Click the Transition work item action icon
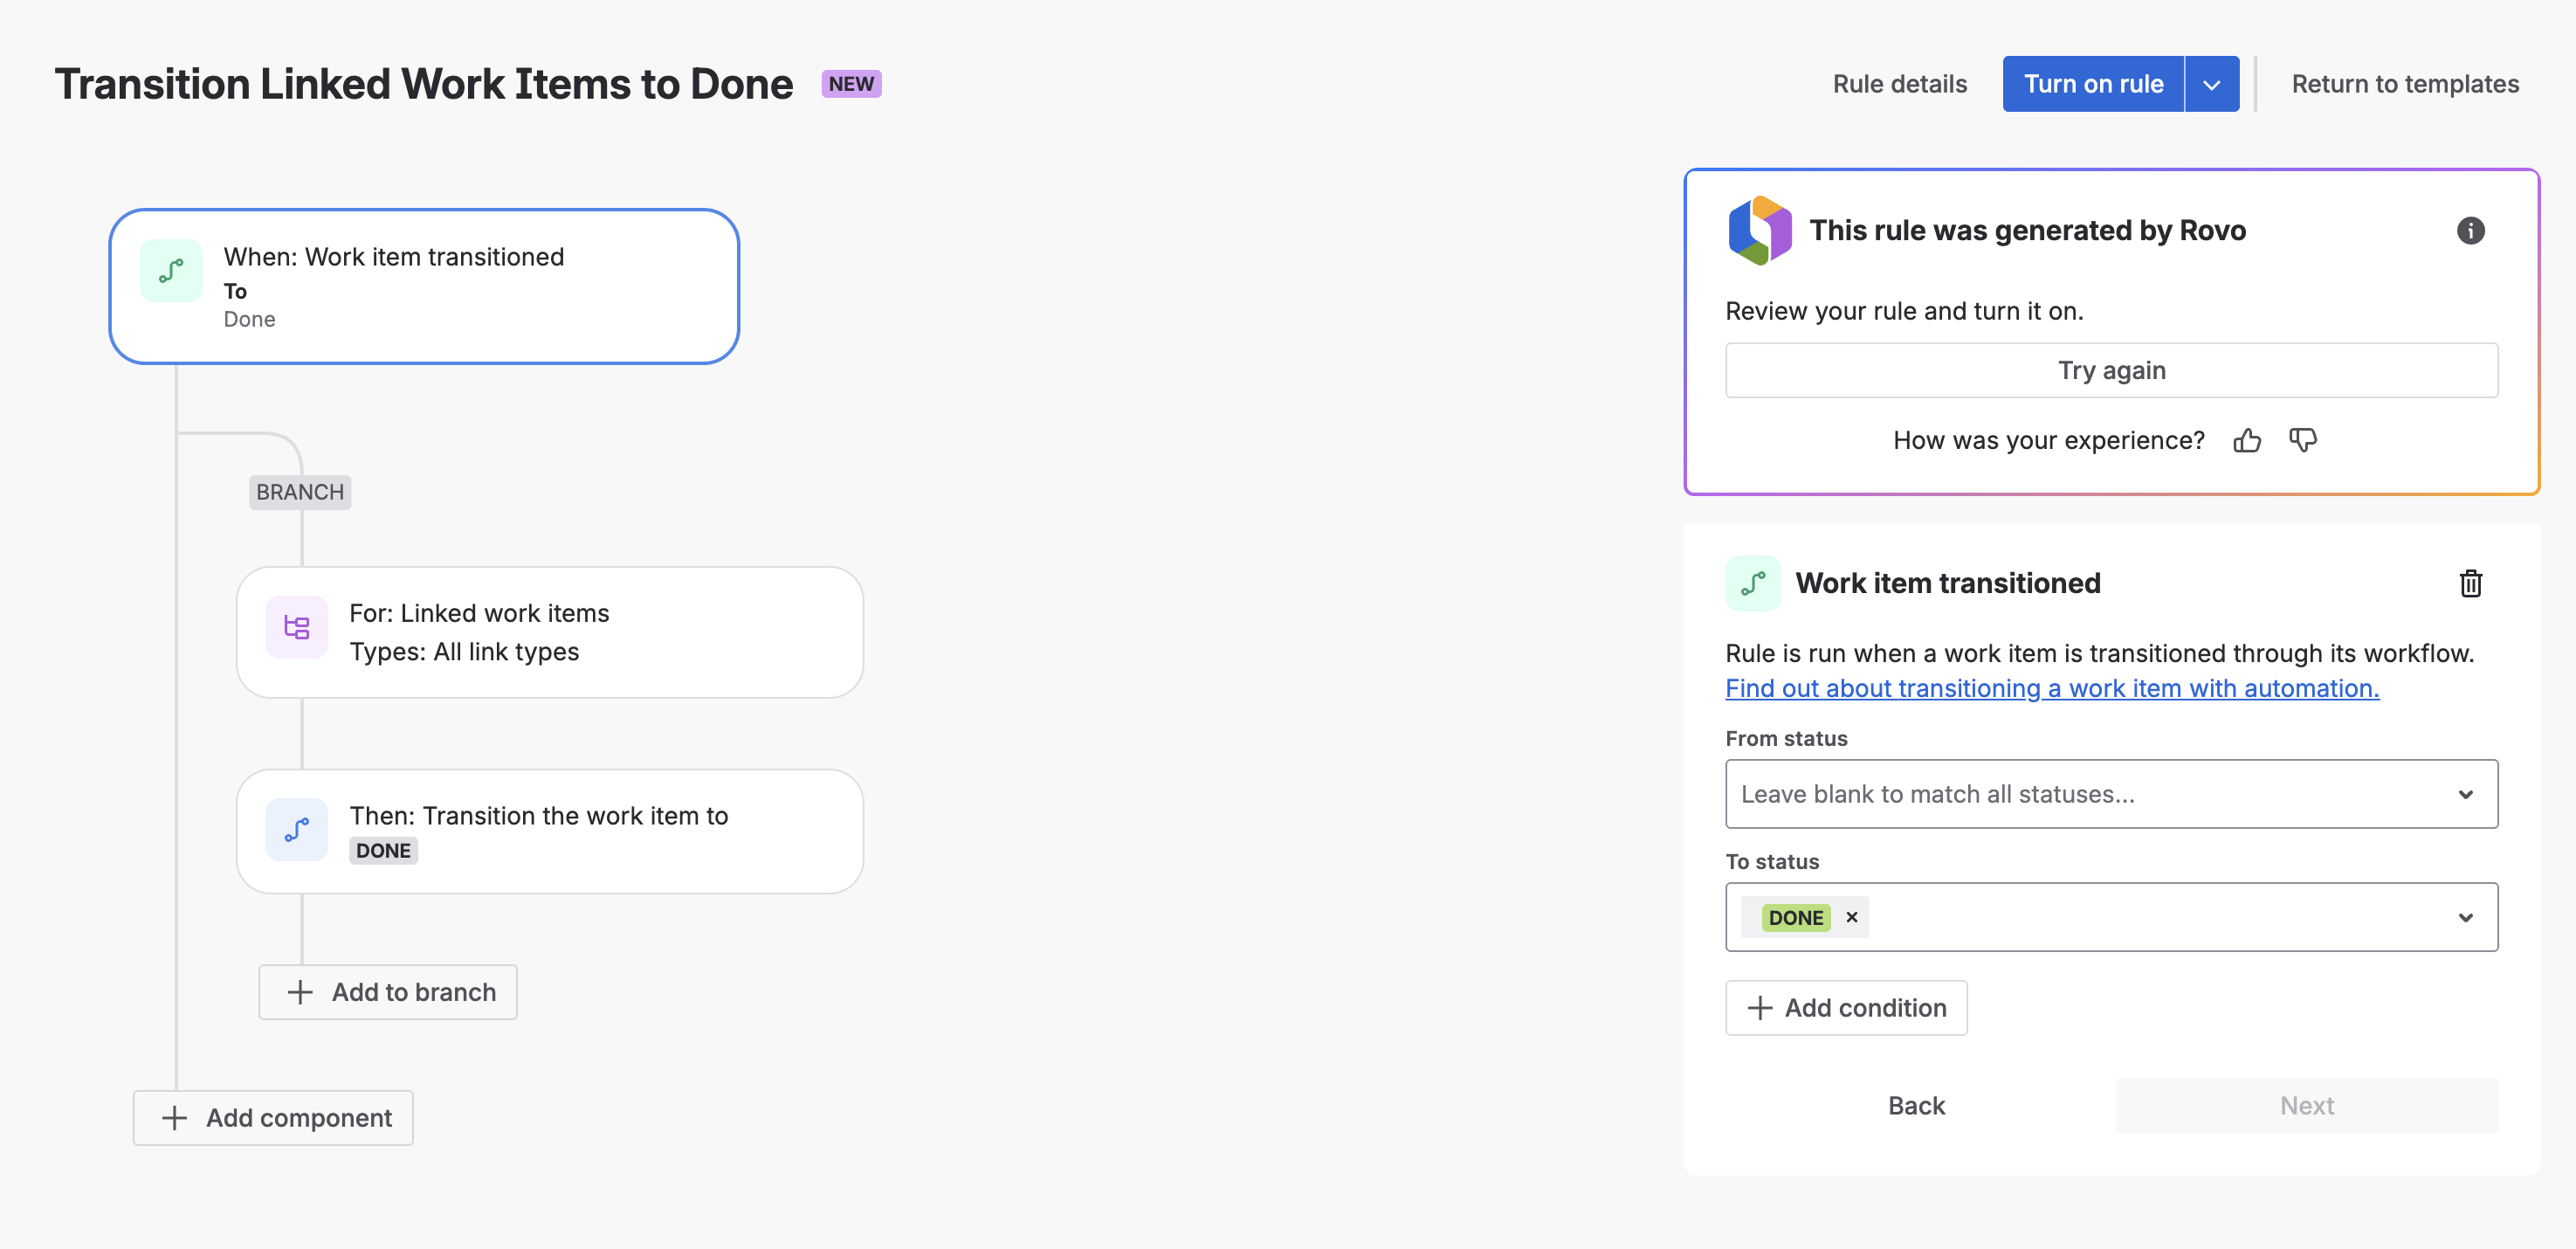This screenshot has width=2576, height=1249. pos(296,829)
